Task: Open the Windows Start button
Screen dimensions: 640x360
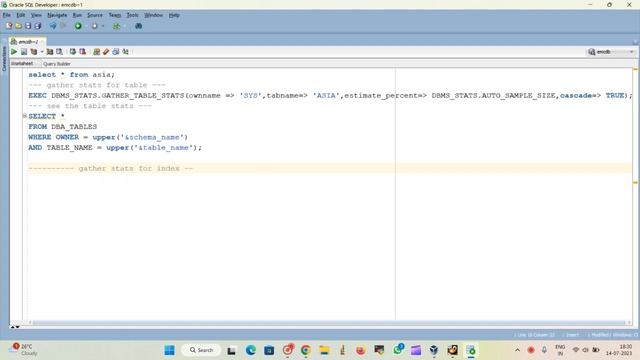Action: tap(169, 350)
